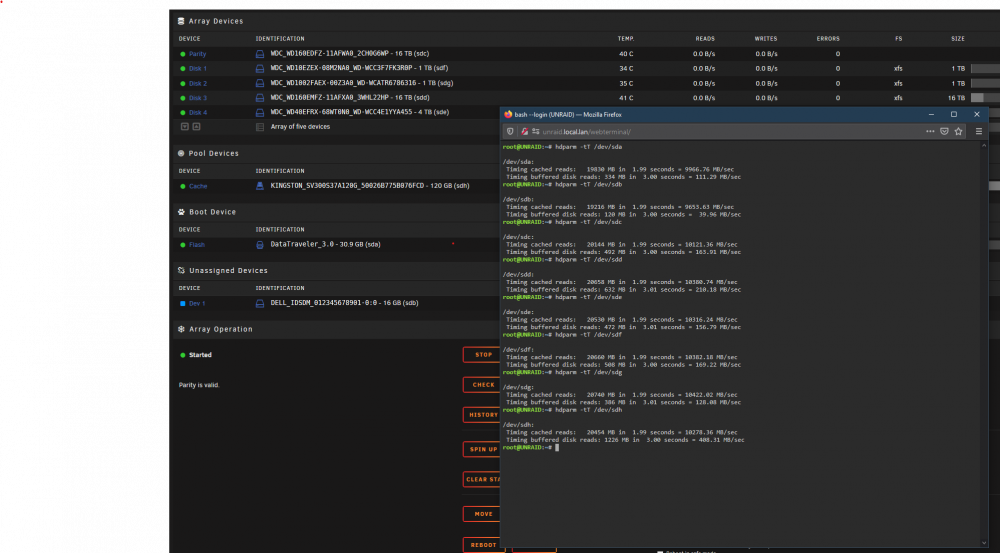1000x553 pixels.
Task: Click the Parity disk drive icon
Action: [x=260, y=54]
